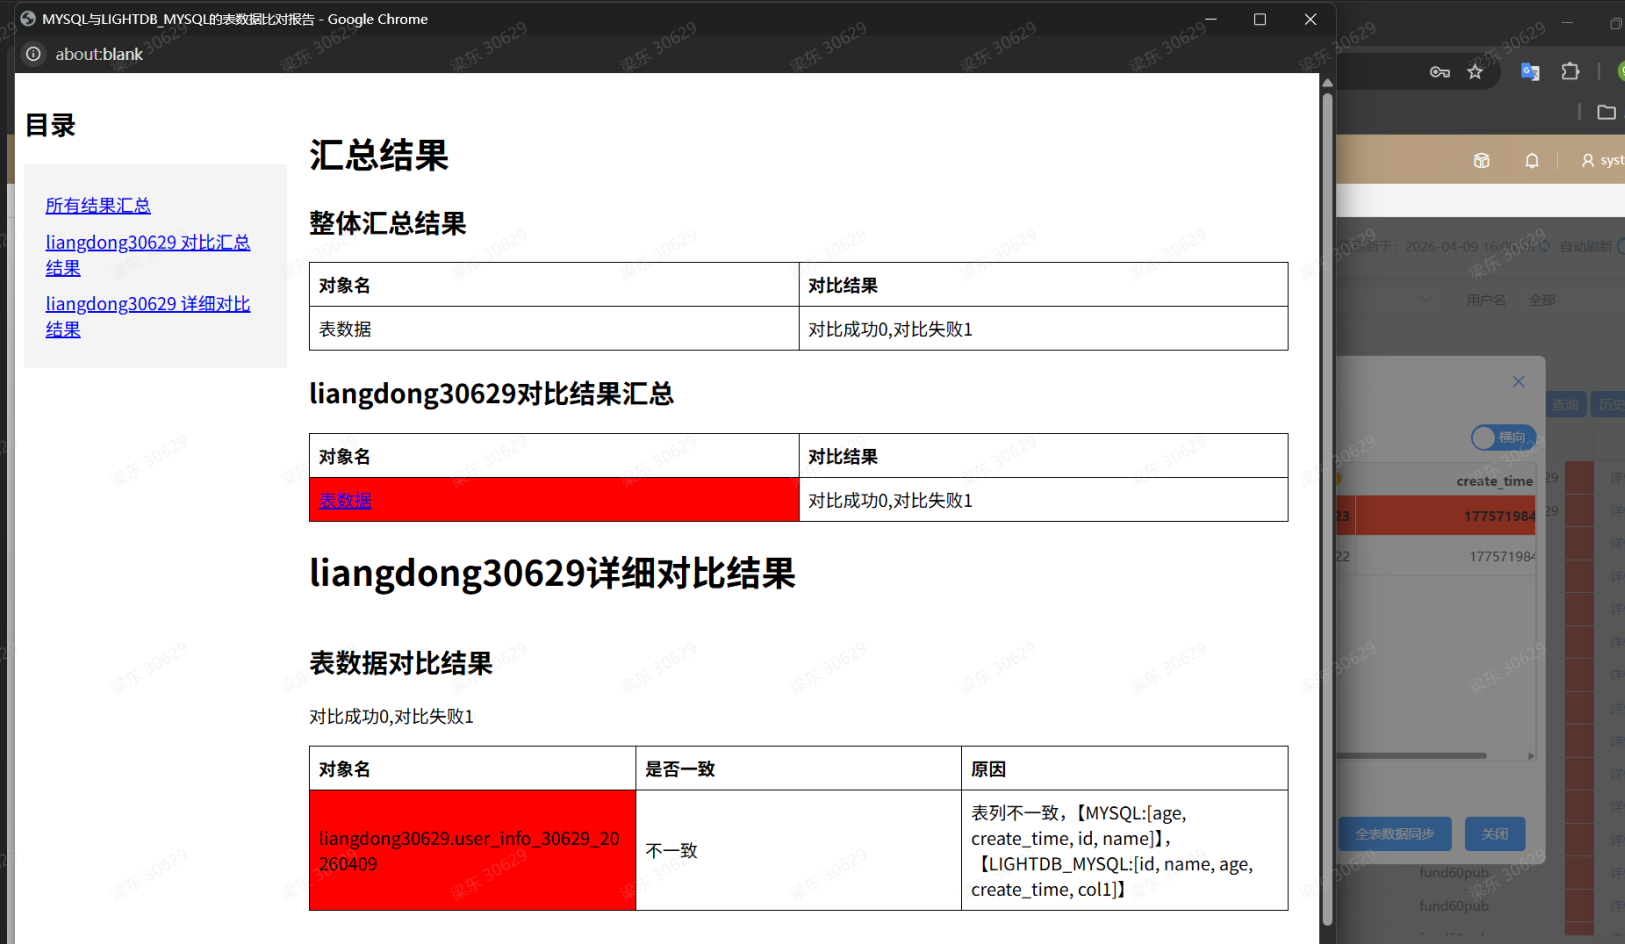Image resolution: width=1625 pixels, height=944 pixels.
Task: Click the cube icon in the tan header bar
Action: tap(1482, 160)
